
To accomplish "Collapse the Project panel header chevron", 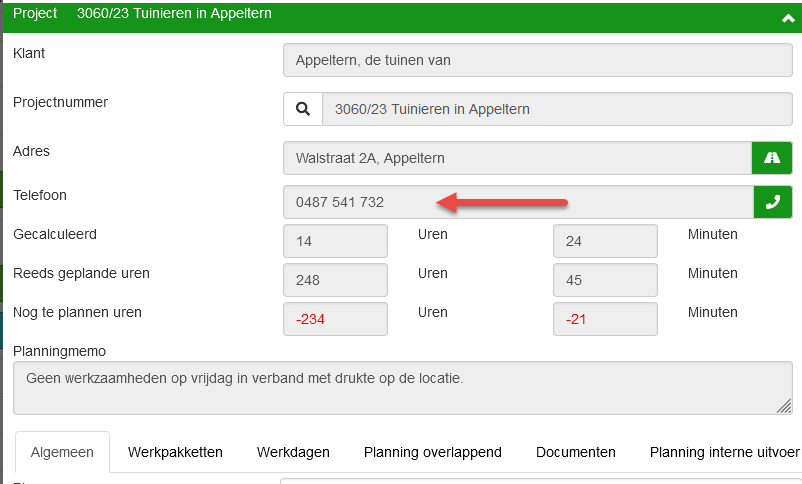I will [x=786, y=16].
